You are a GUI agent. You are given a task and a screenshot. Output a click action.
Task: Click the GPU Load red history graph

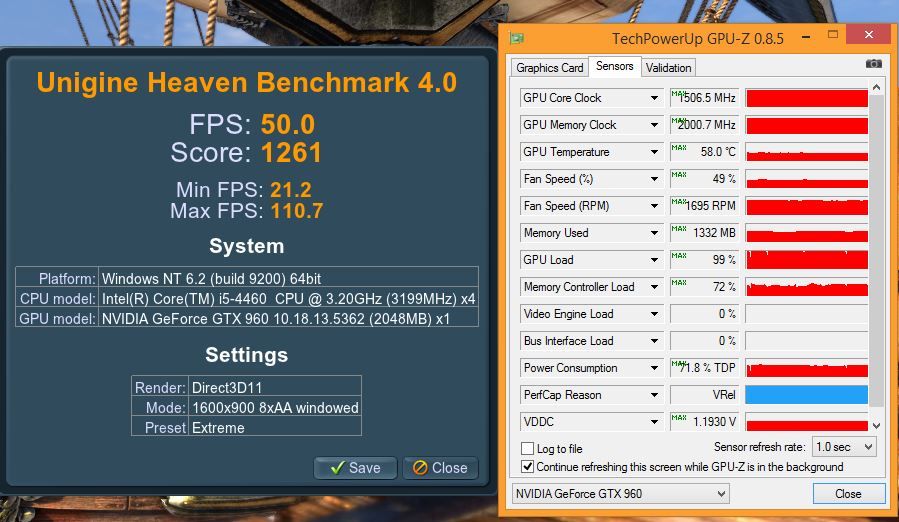tap(807, 260)
